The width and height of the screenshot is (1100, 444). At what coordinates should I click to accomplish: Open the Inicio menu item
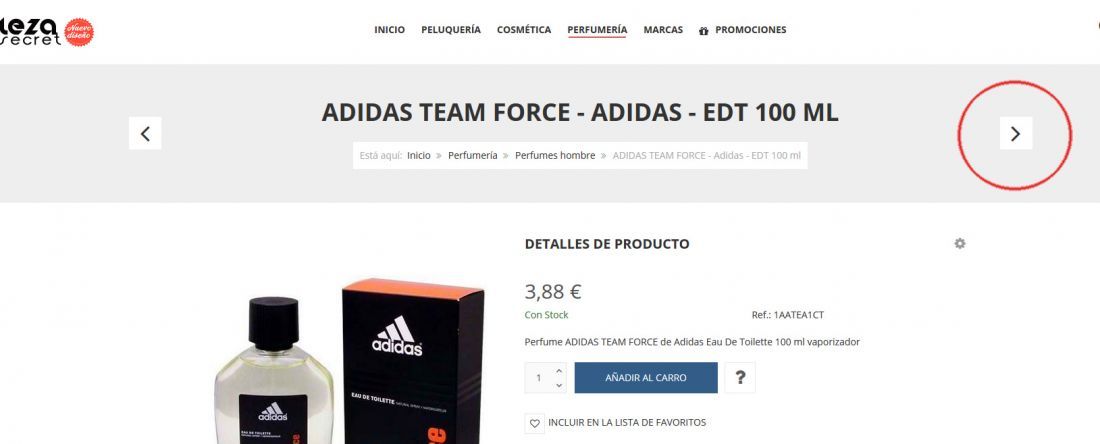tap(389, 30)
